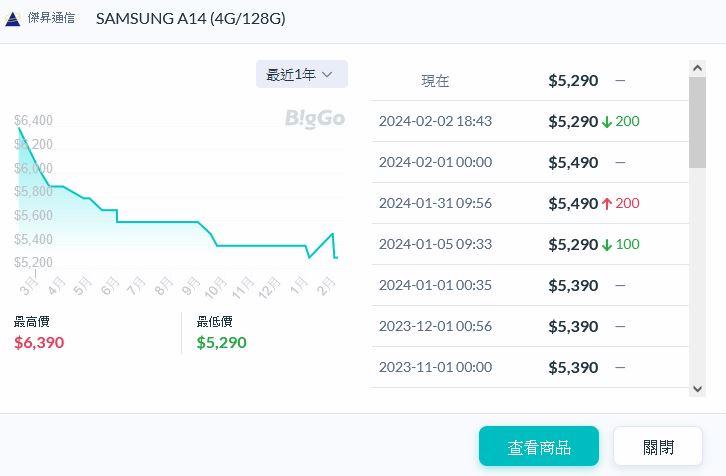Select the 2023-12-01 00:56 price row
The image size is (726, 476).
[528, 326]
